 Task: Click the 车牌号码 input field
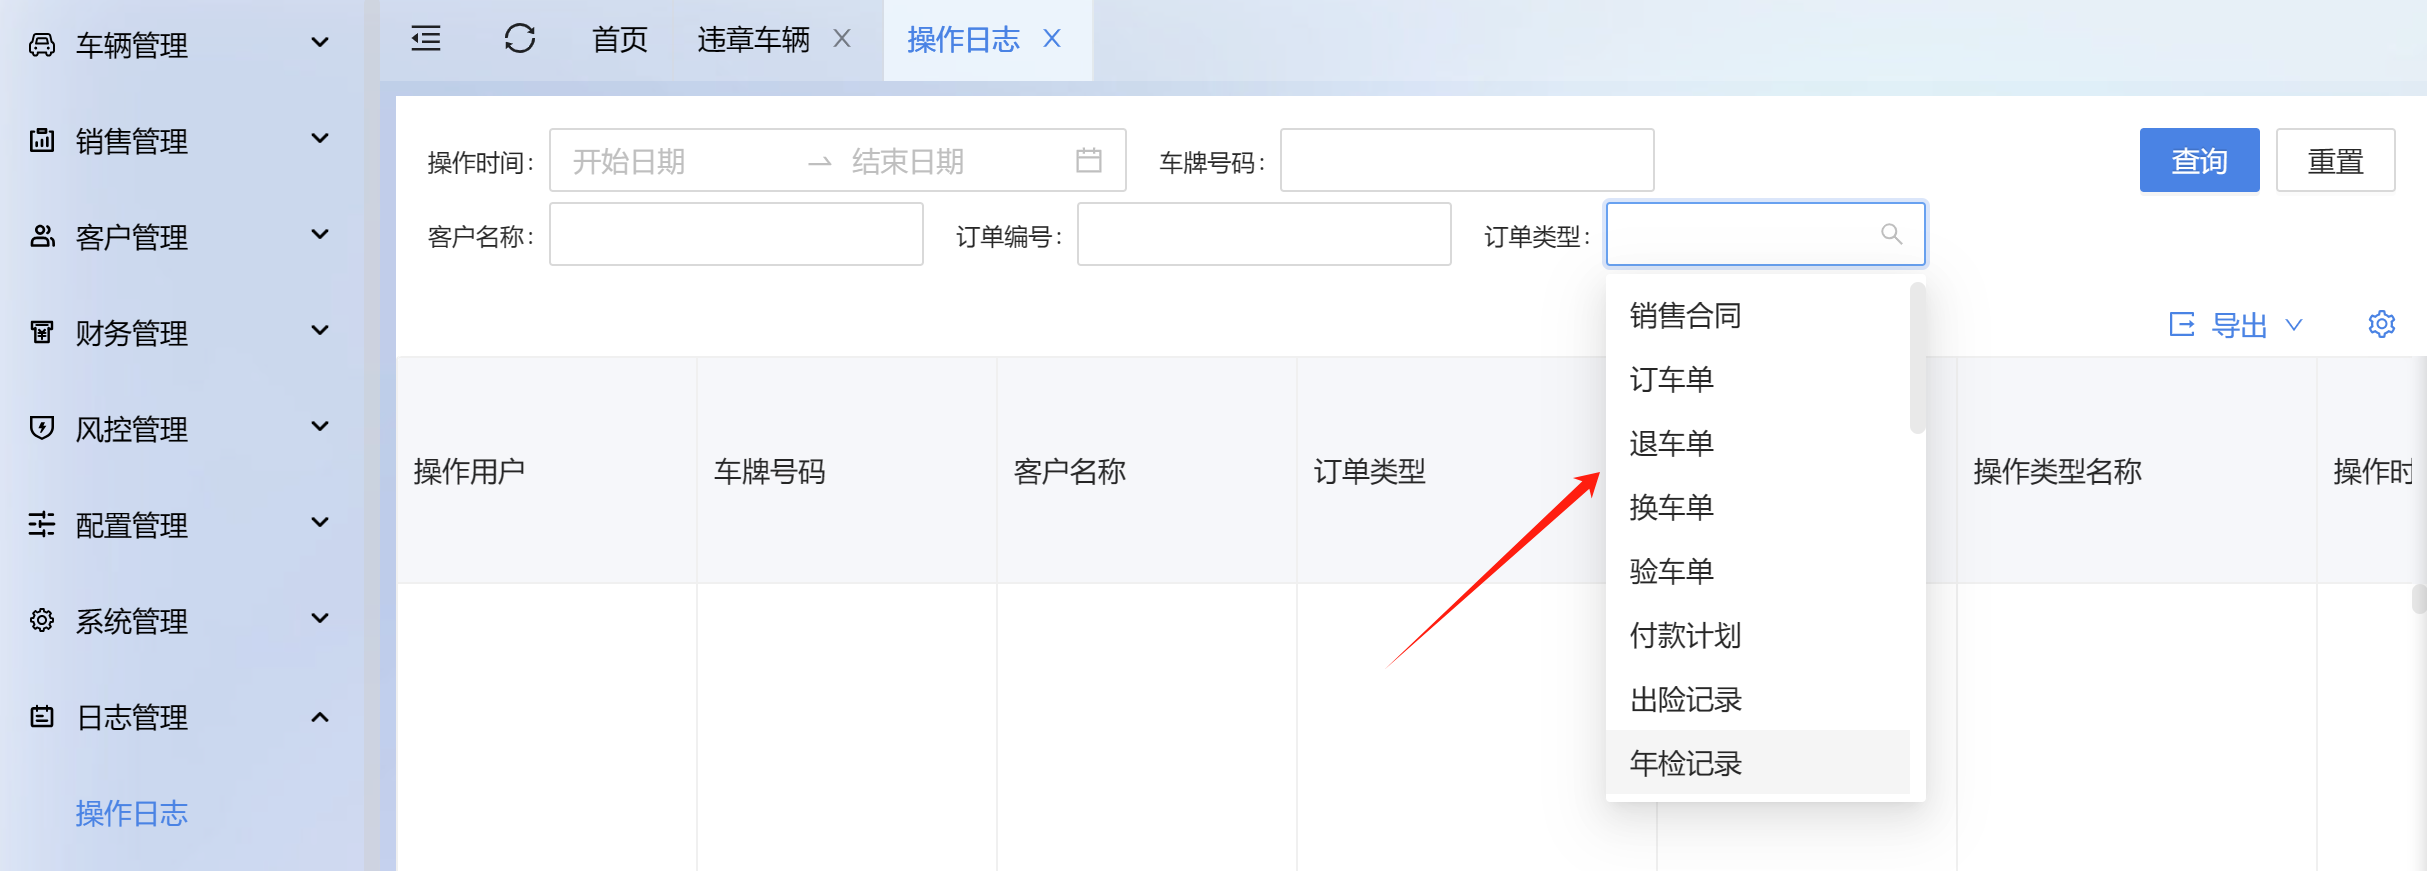click(1466, 160)
